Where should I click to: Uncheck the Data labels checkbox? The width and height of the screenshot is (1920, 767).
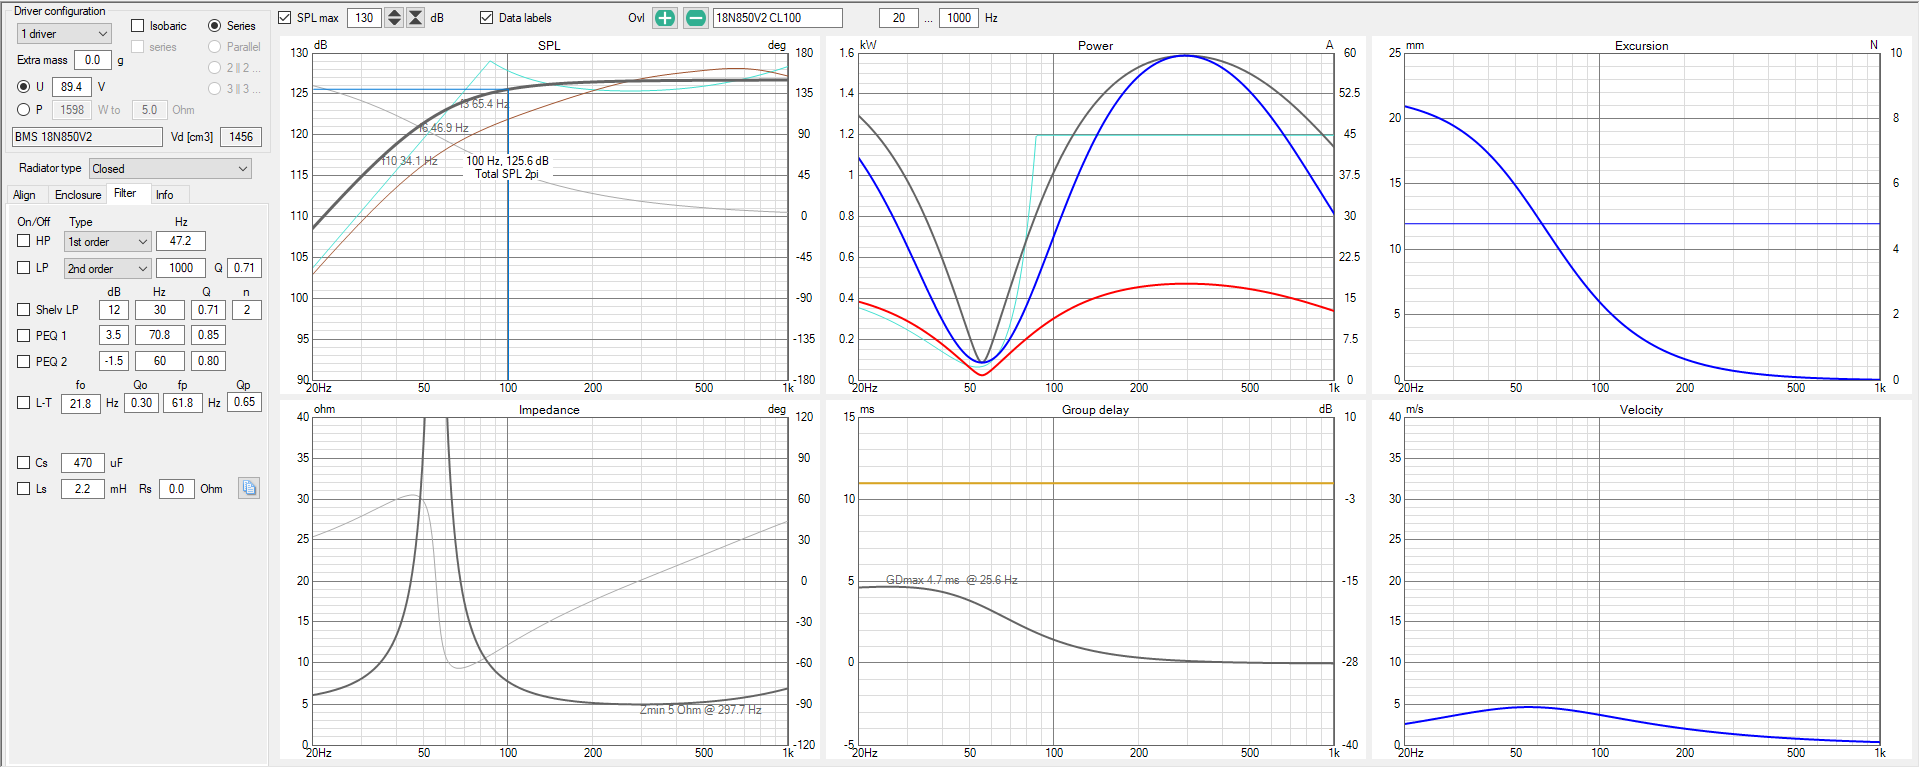pos(487,18)
